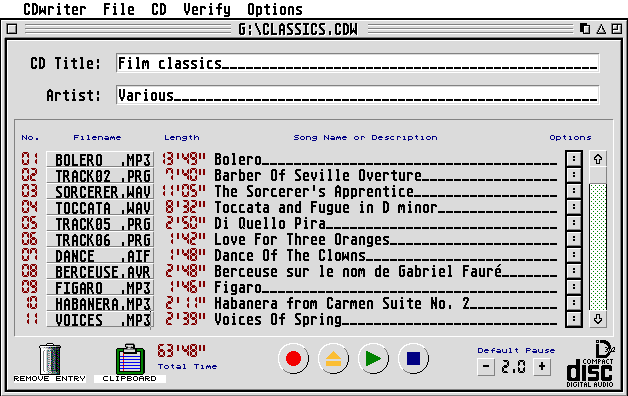Image resolution: width=628 pixels, height=396 pixels.
Task: Click the Artist input field
Action: click(358, 95)
